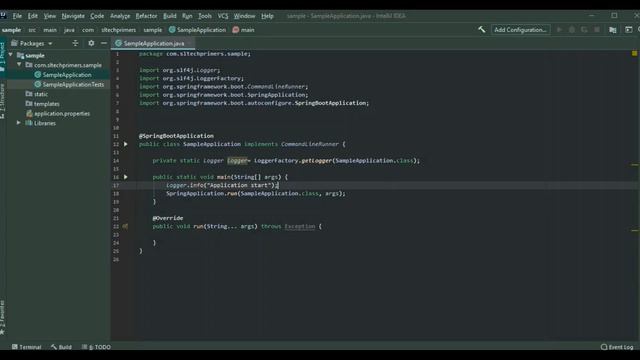640x360 pixels.
Task: Open the Analyze menu
Action: pyautogui.click(x=120, y=16)
